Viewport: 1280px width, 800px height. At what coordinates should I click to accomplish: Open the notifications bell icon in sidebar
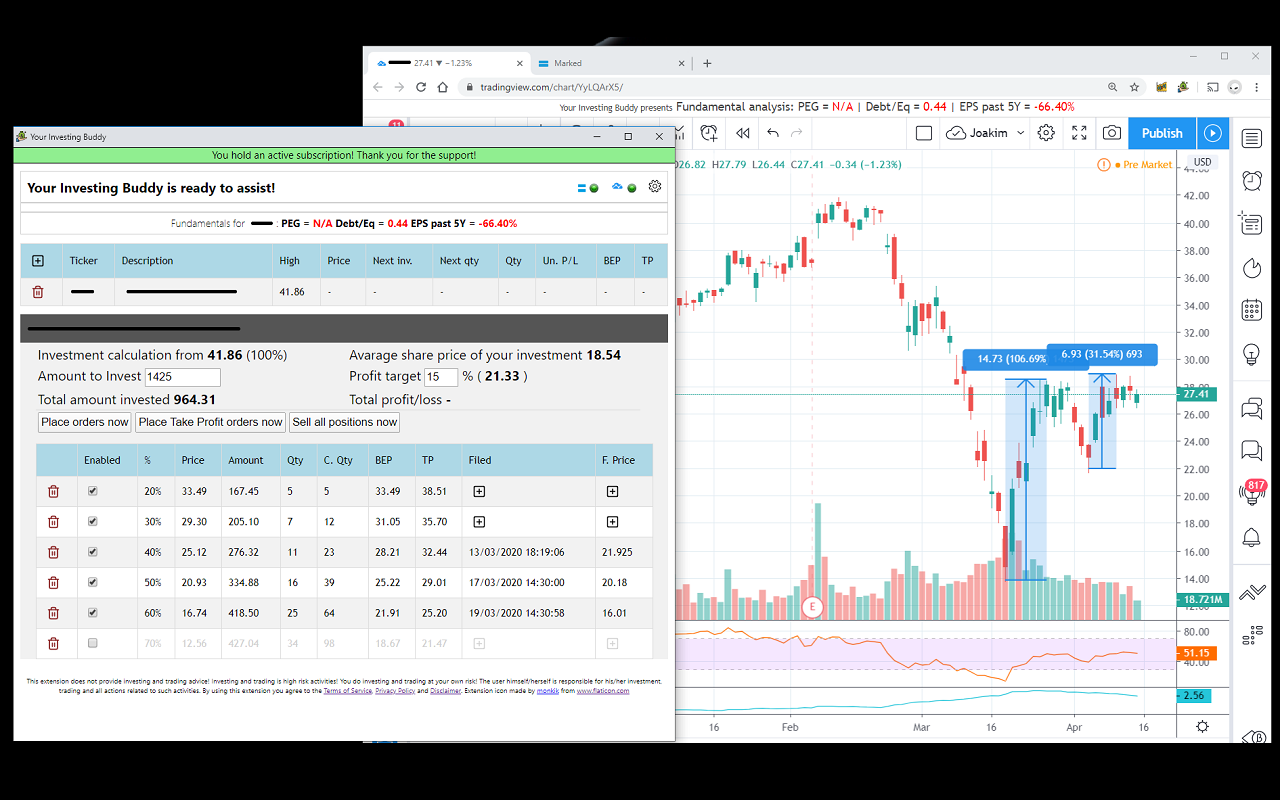(1252, 538)
